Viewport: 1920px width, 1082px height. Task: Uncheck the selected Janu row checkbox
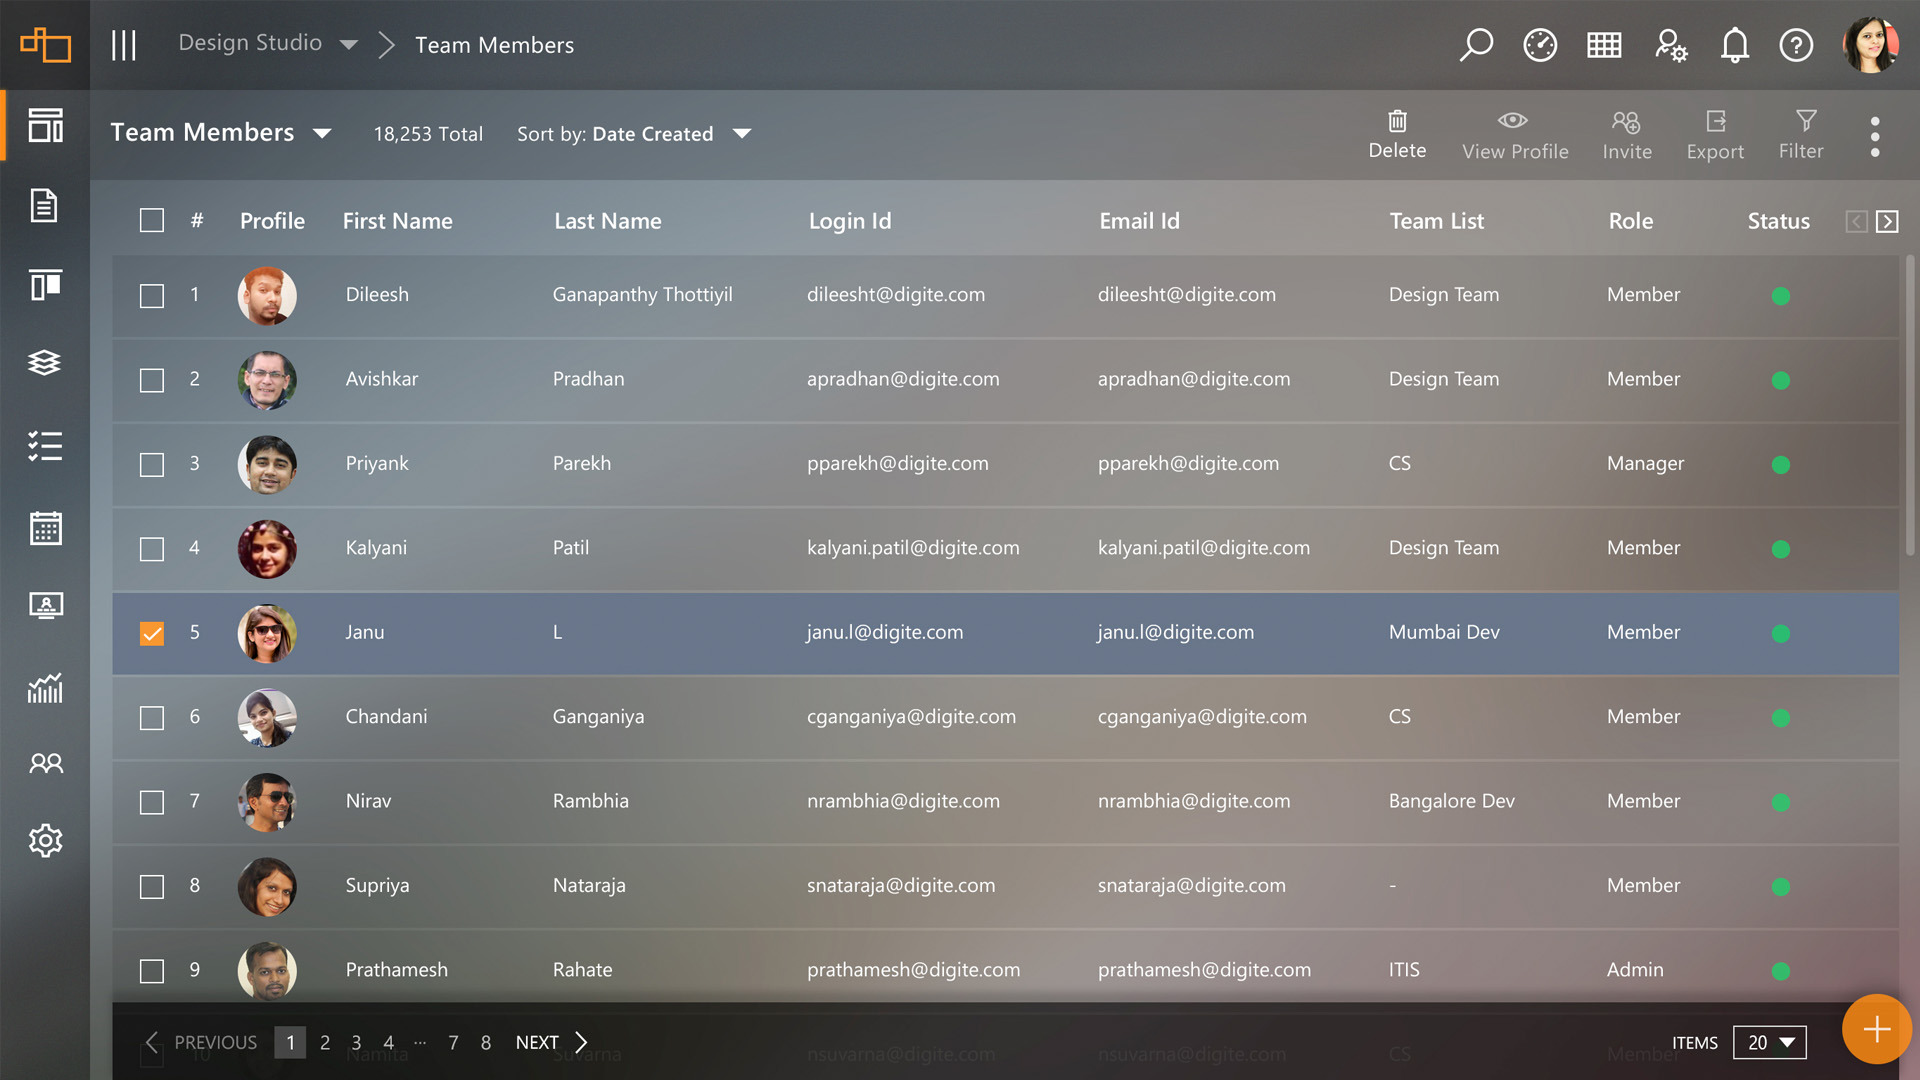(152, 634)
